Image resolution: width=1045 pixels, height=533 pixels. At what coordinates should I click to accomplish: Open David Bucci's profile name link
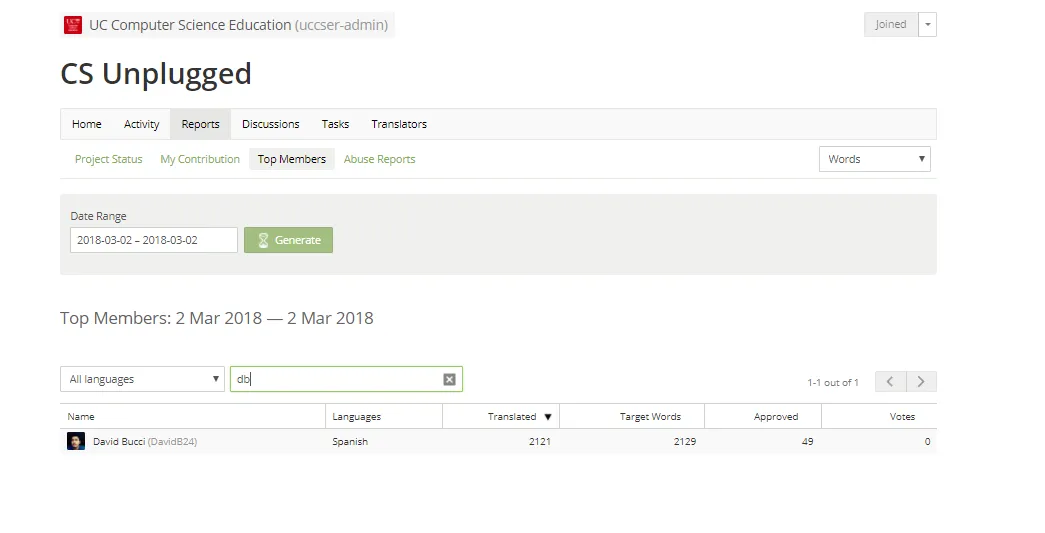(145, 441)
